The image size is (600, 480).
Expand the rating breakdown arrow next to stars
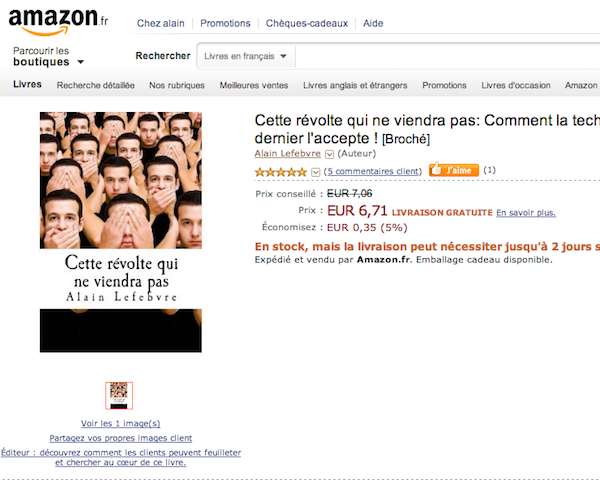coord(315,172)
